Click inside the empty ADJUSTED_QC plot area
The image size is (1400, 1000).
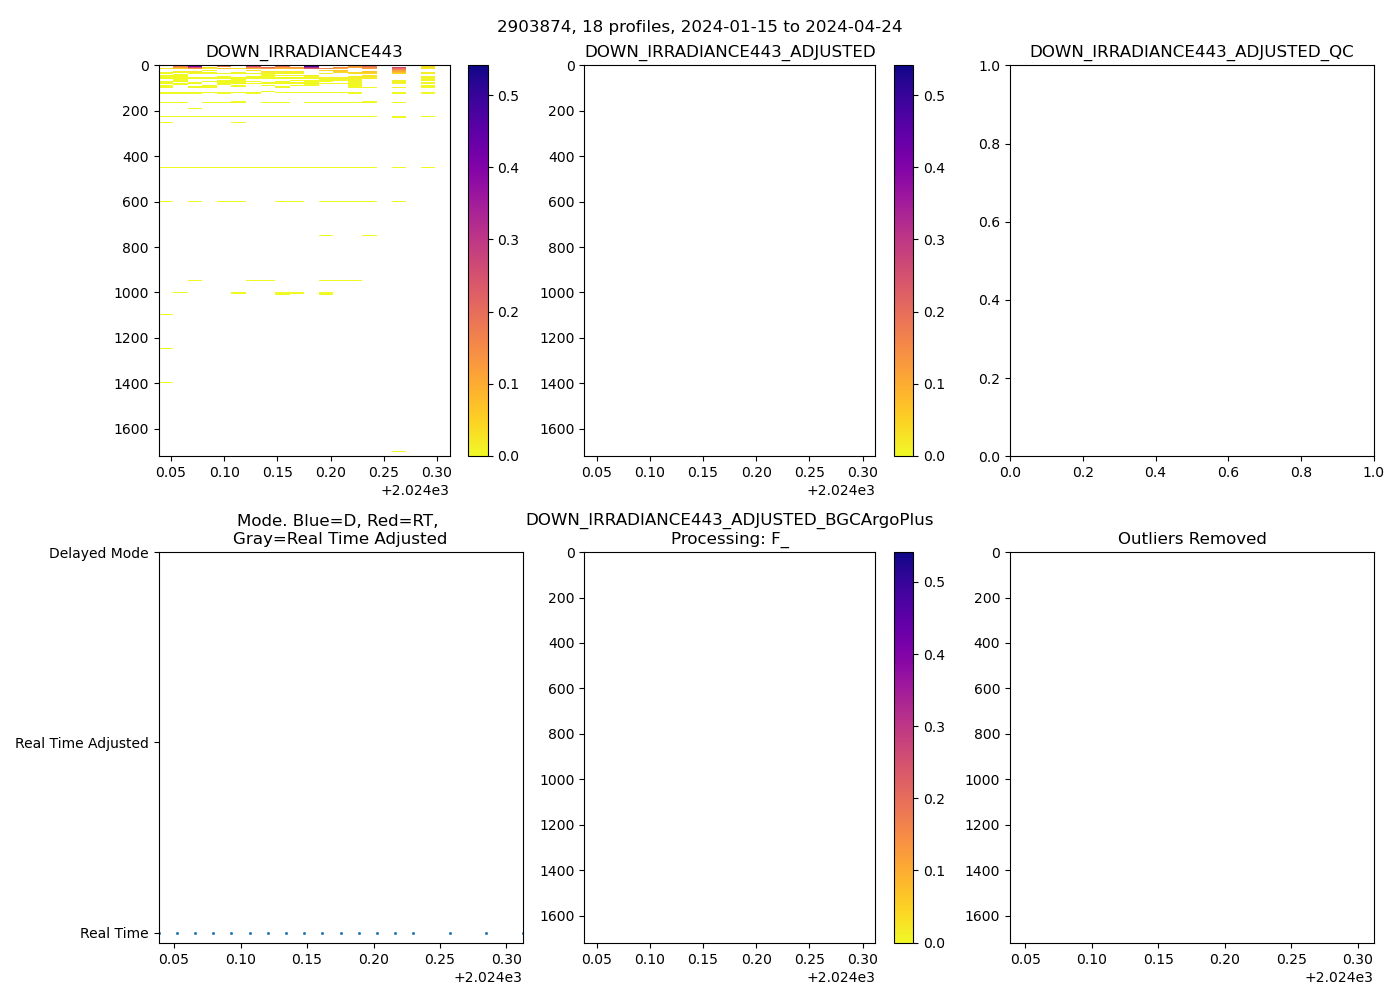point(1191,260)
